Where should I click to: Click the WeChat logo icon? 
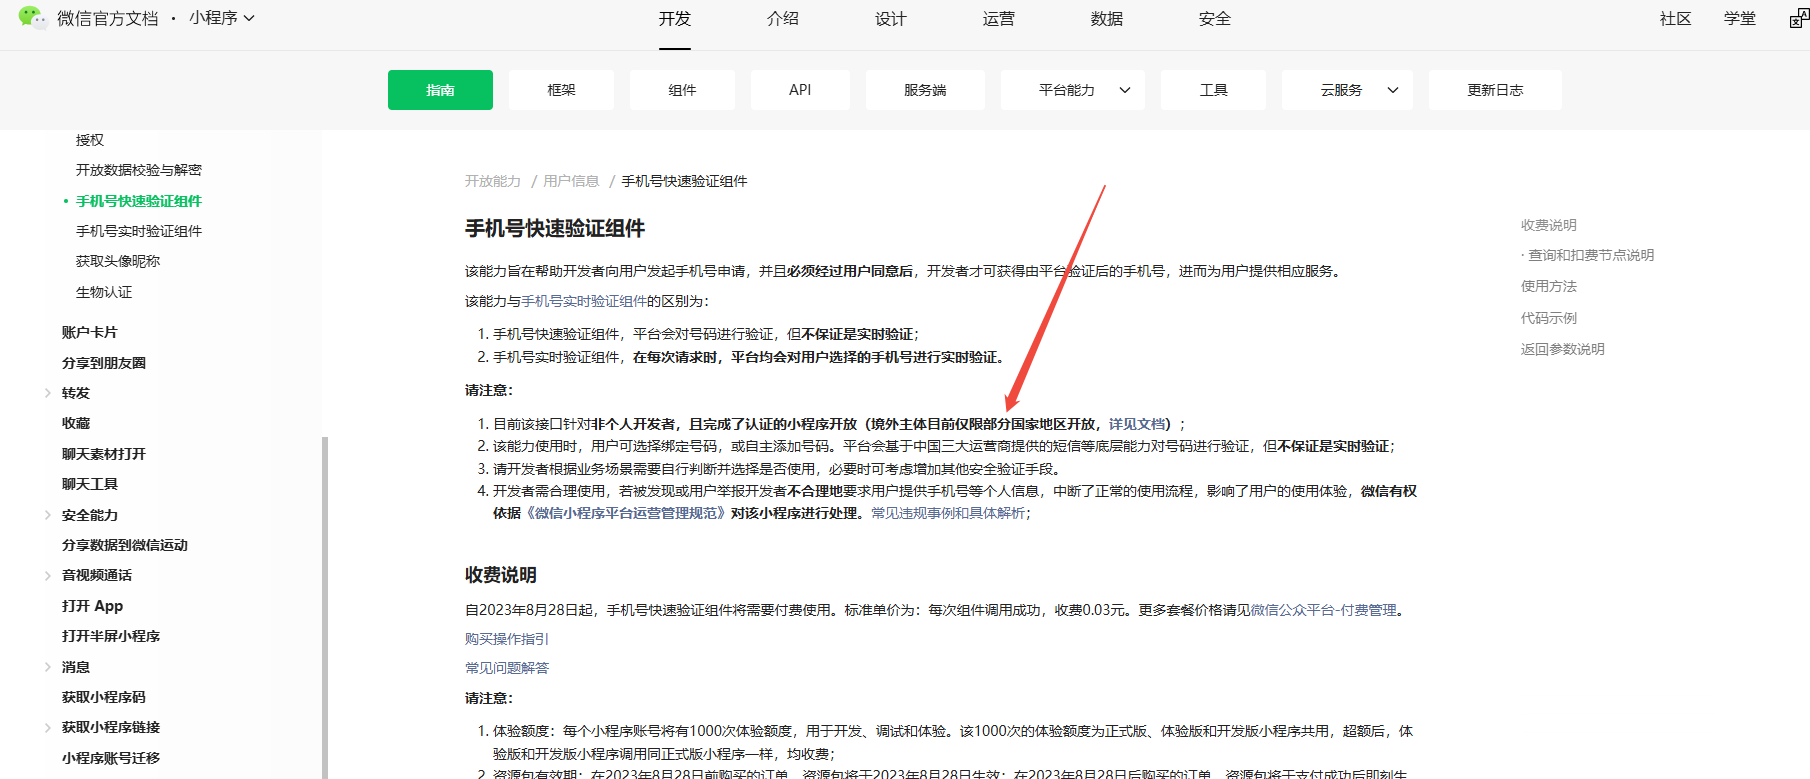coord(32,17)
